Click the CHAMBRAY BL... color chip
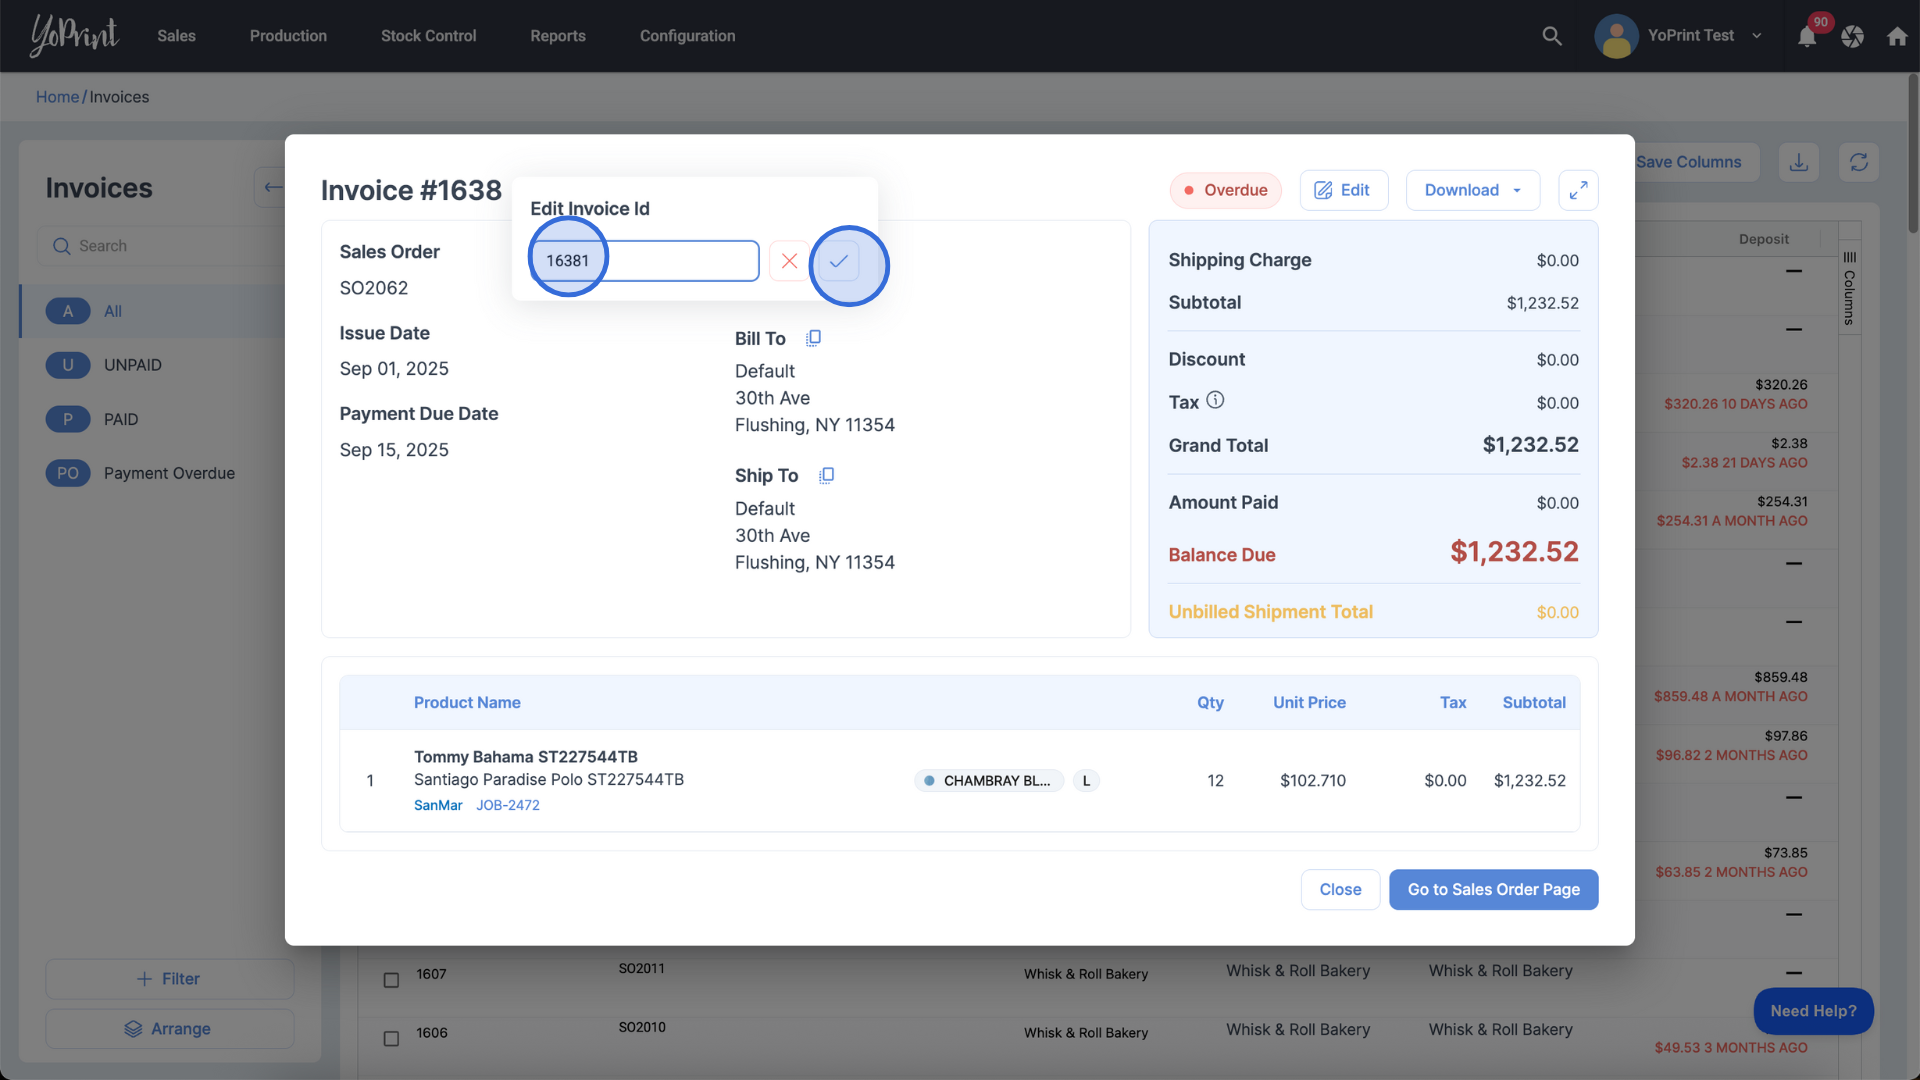Screen dimensions: 1920x1080 (988, 781)
